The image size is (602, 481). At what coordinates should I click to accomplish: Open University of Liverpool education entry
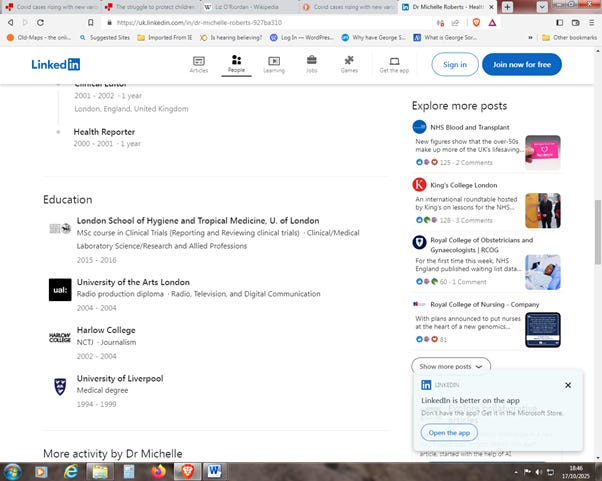[x=120, y=379]
